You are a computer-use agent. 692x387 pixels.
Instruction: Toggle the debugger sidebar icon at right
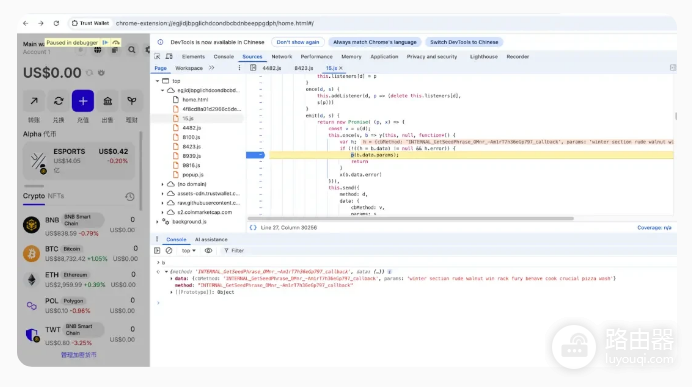point(673,68)
